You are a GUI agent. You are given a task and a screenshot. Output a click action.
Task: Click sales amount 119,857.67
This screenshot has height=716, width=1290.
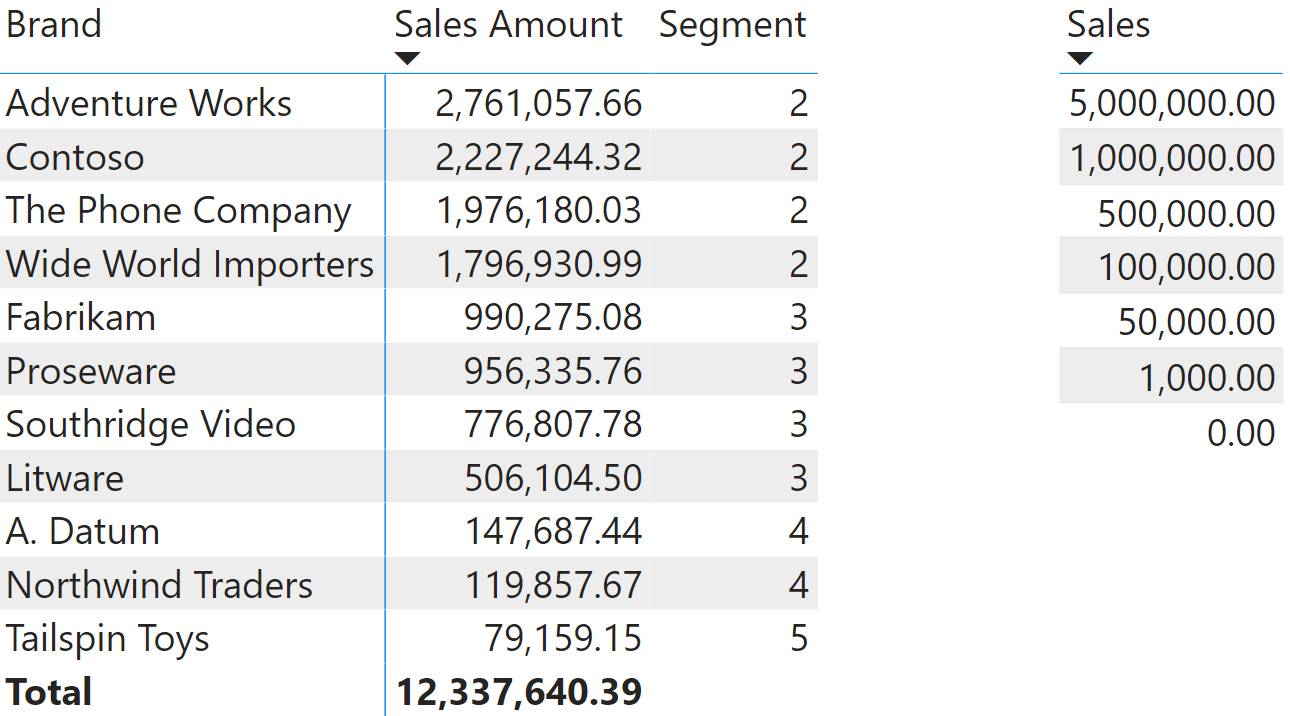click(x=553, y=585)
